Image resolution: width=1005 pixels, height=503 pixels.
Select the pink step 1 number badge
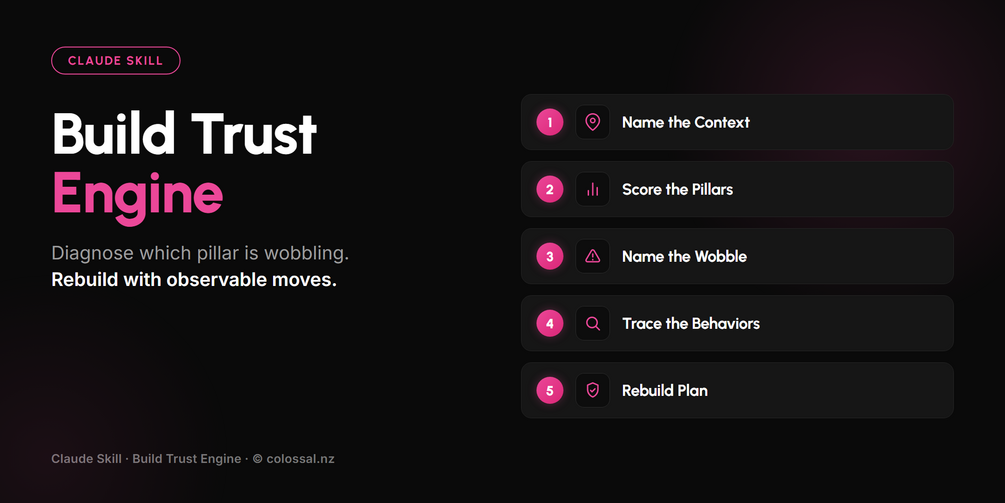tap(549, 122)
